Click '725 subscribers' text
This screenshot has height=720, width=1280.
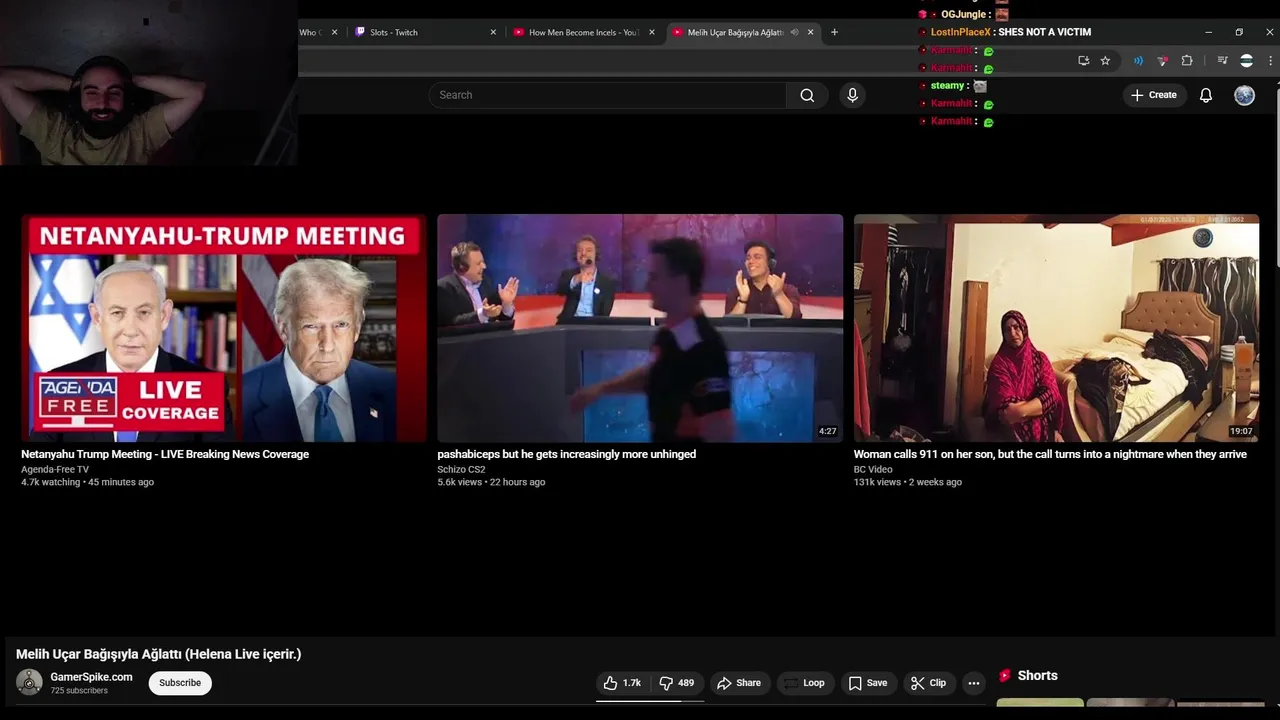(79, 691)
